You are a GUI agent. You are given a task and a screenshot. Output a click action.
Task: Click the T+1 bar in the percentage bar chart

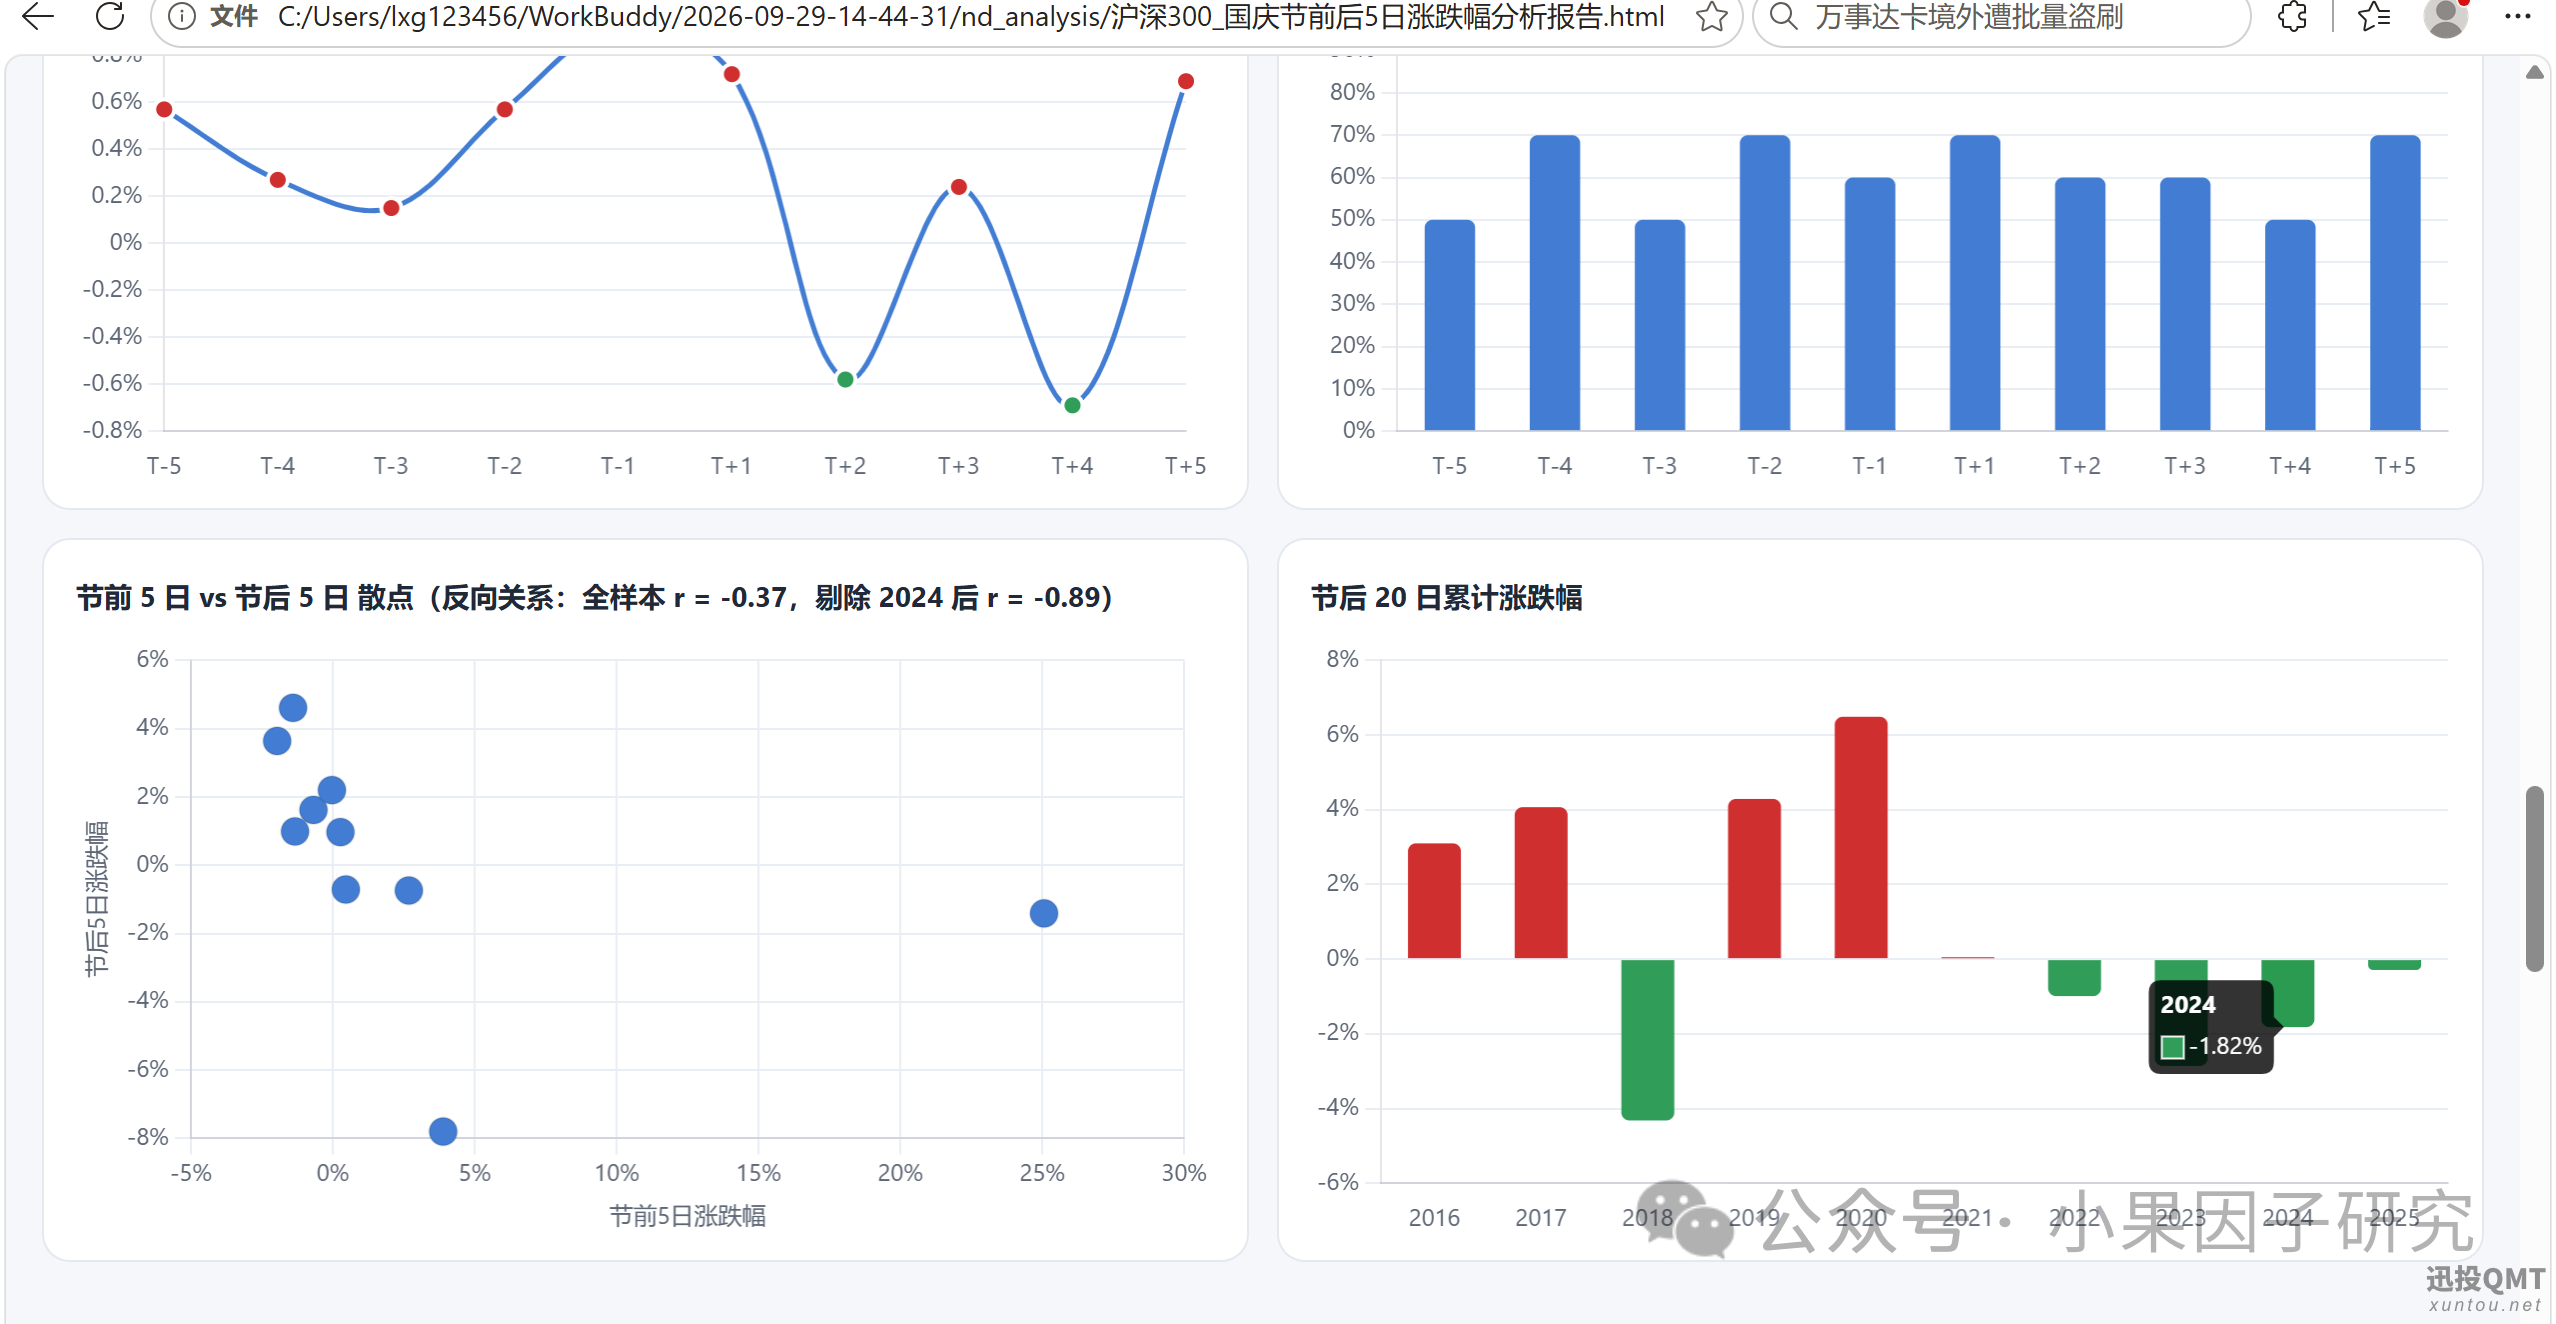click(1975, 283)
